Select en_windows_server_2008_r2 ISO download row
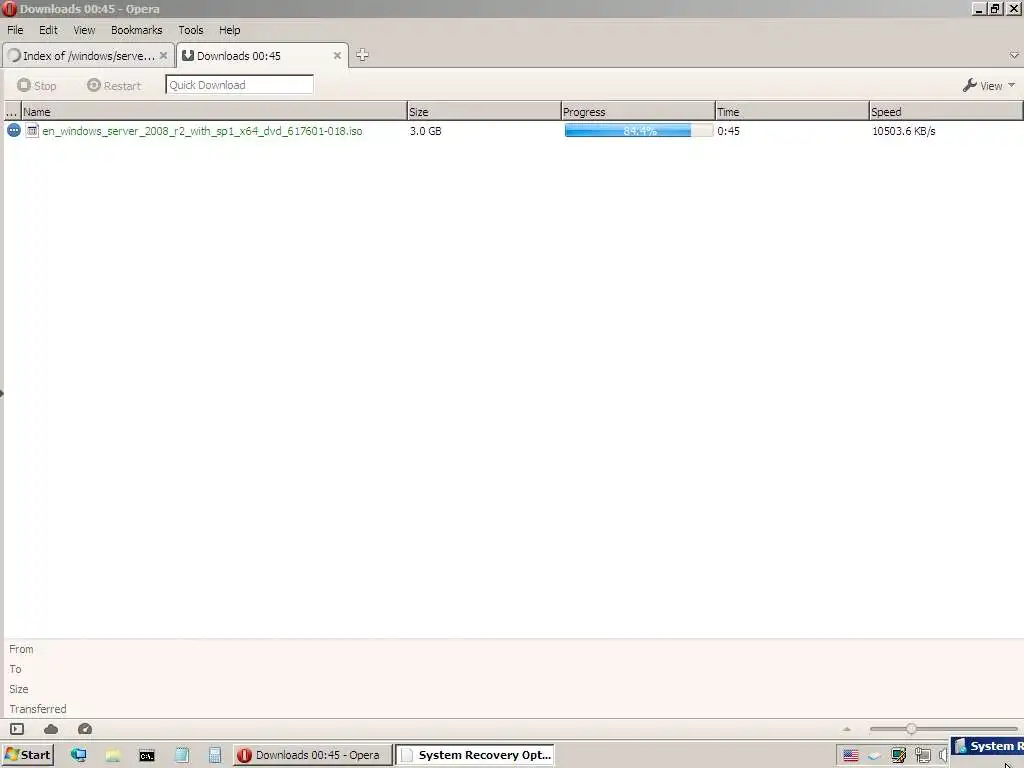This screenshot has height=768, width=1024. (513, 131)
